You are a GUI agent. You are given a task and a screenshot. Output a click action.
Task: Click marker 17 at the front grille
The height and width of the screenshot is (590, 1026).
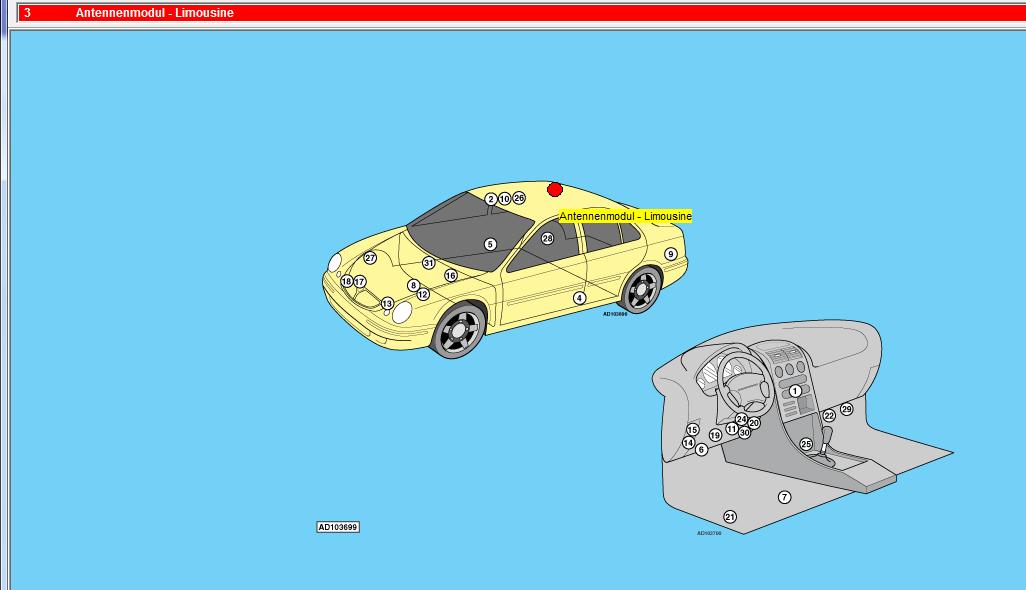[x=359, y=282]
